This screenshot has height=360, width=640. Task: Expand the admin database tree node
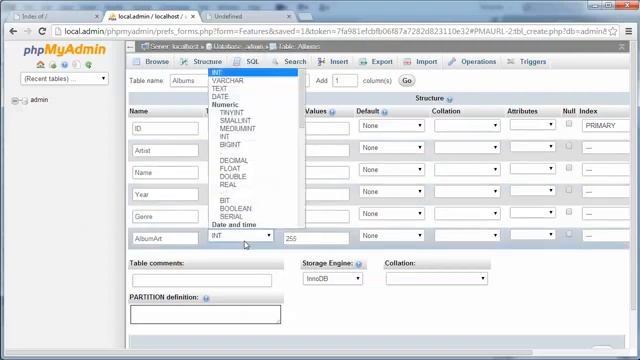click(x=15, y=100)
